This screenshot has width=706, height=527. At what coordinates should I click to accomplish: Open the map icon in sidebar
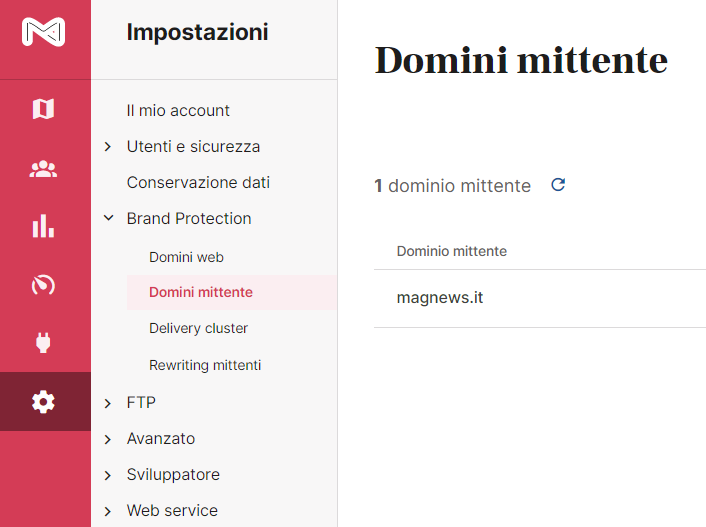[x=43, y=109]
